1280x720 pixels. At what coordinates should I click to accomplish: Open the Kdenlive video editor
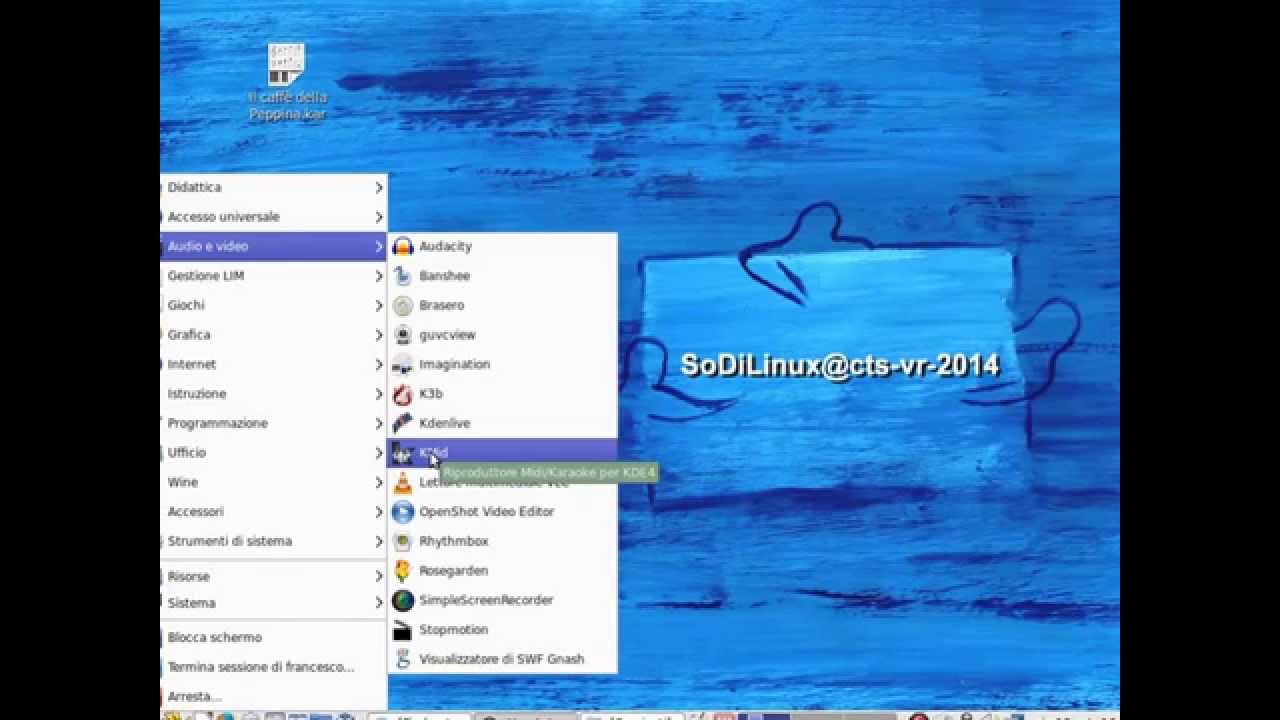coord(502,423)
